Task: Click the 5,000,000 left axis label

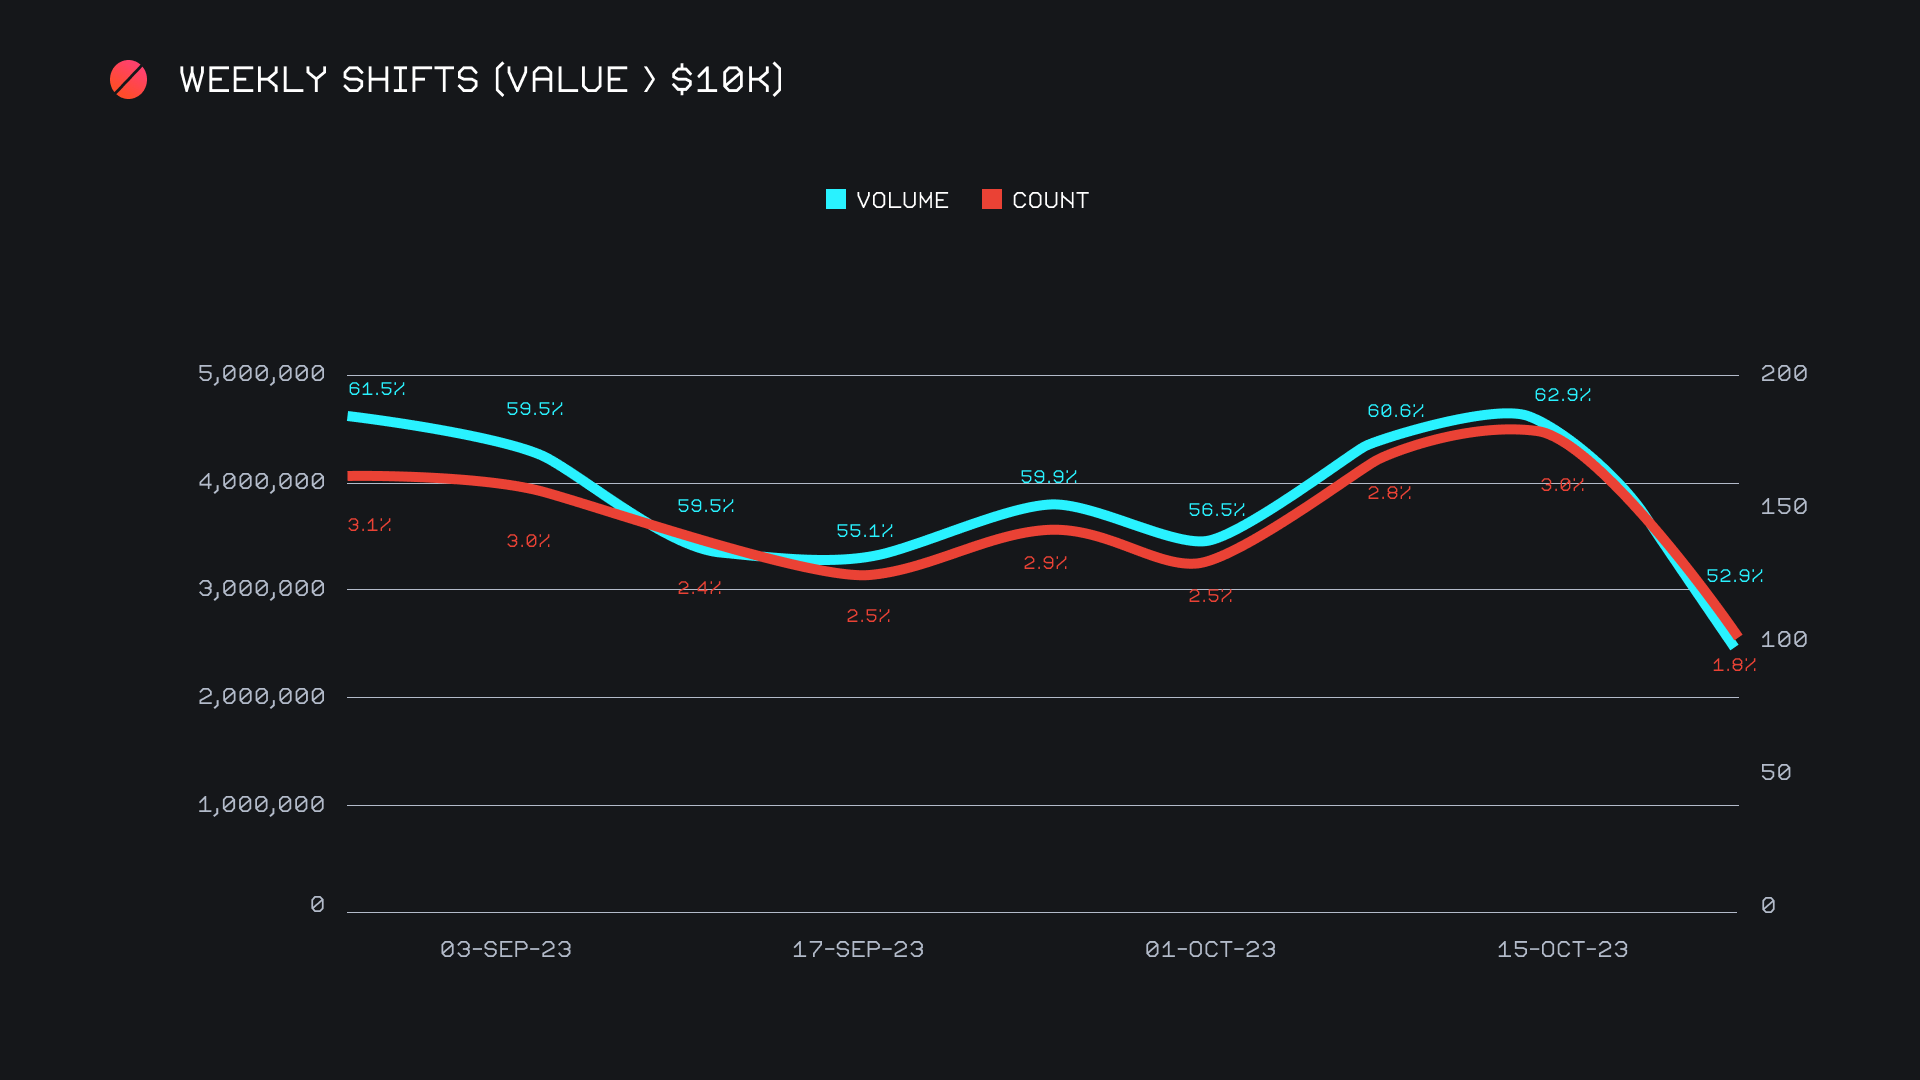Action: (x=261, y=374)
